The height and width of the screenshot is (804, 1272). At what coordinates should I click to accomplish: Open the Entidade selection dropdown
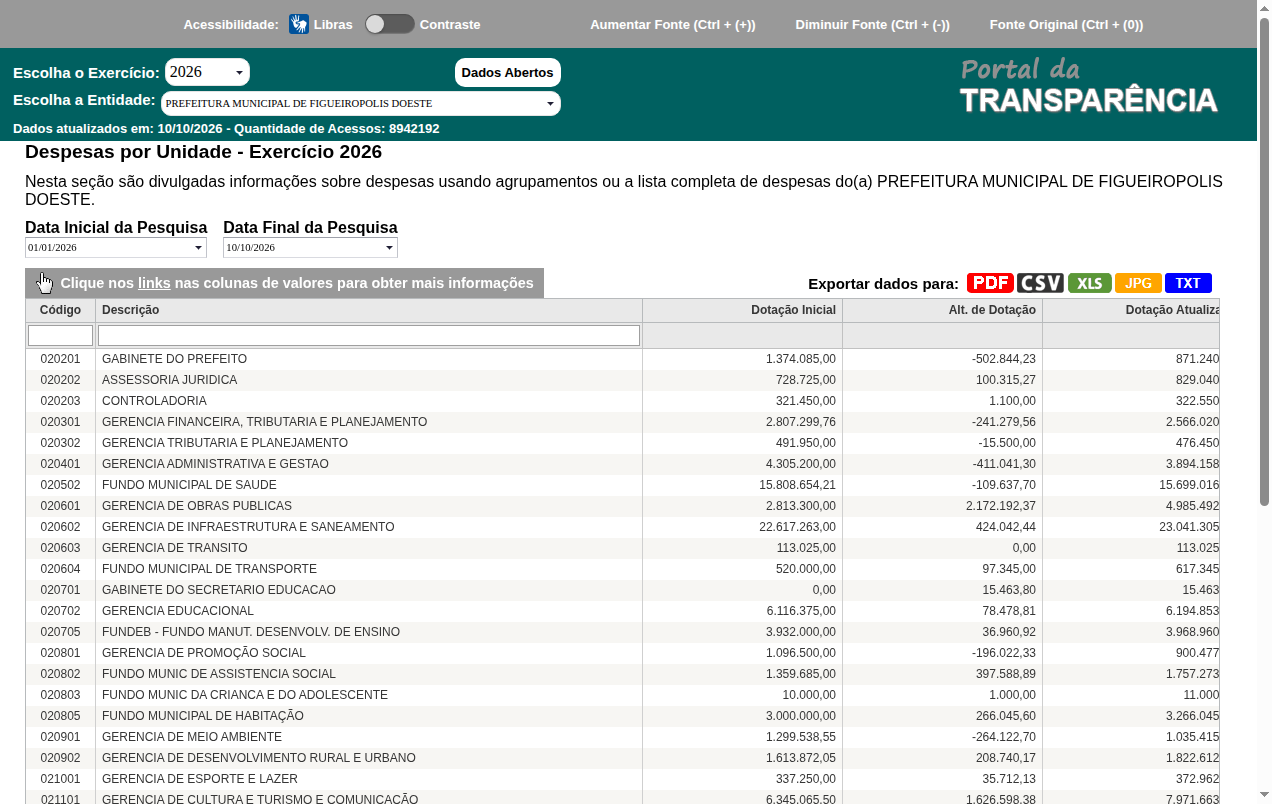pyautogui.click(x=360, y=103)
